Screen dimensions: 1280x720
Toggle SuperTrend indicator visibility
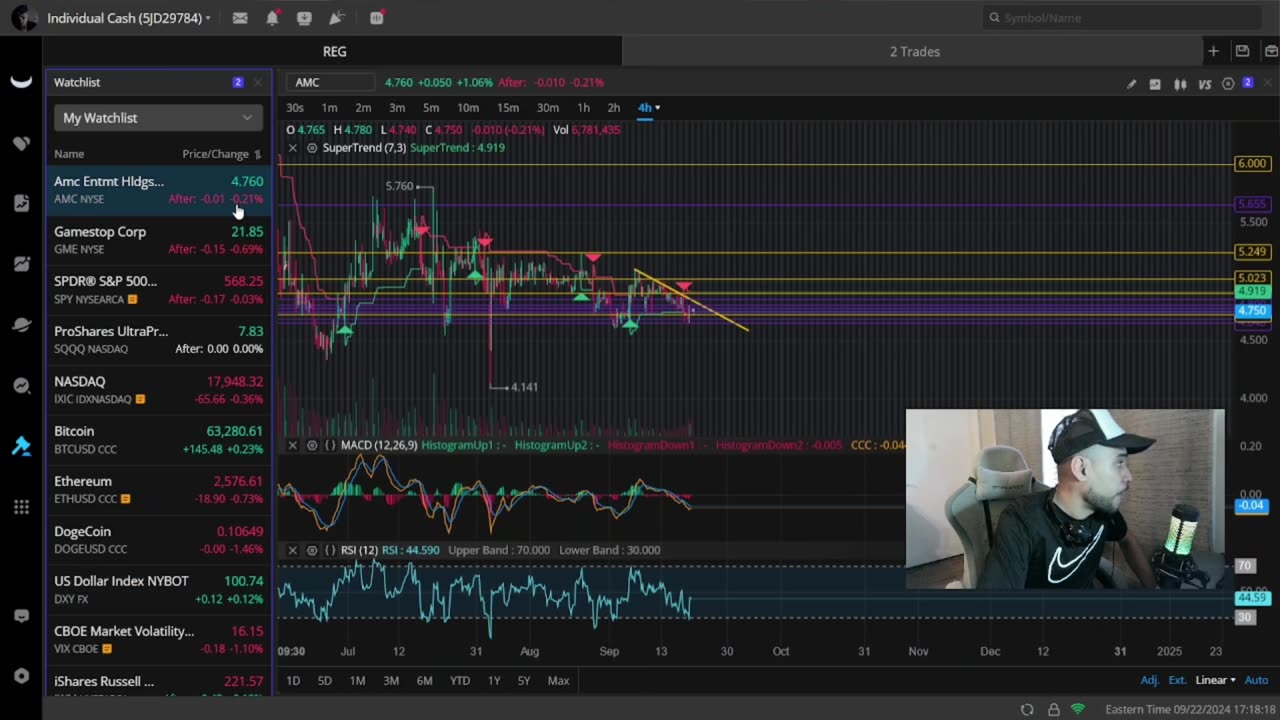click(x=312, y=148)
